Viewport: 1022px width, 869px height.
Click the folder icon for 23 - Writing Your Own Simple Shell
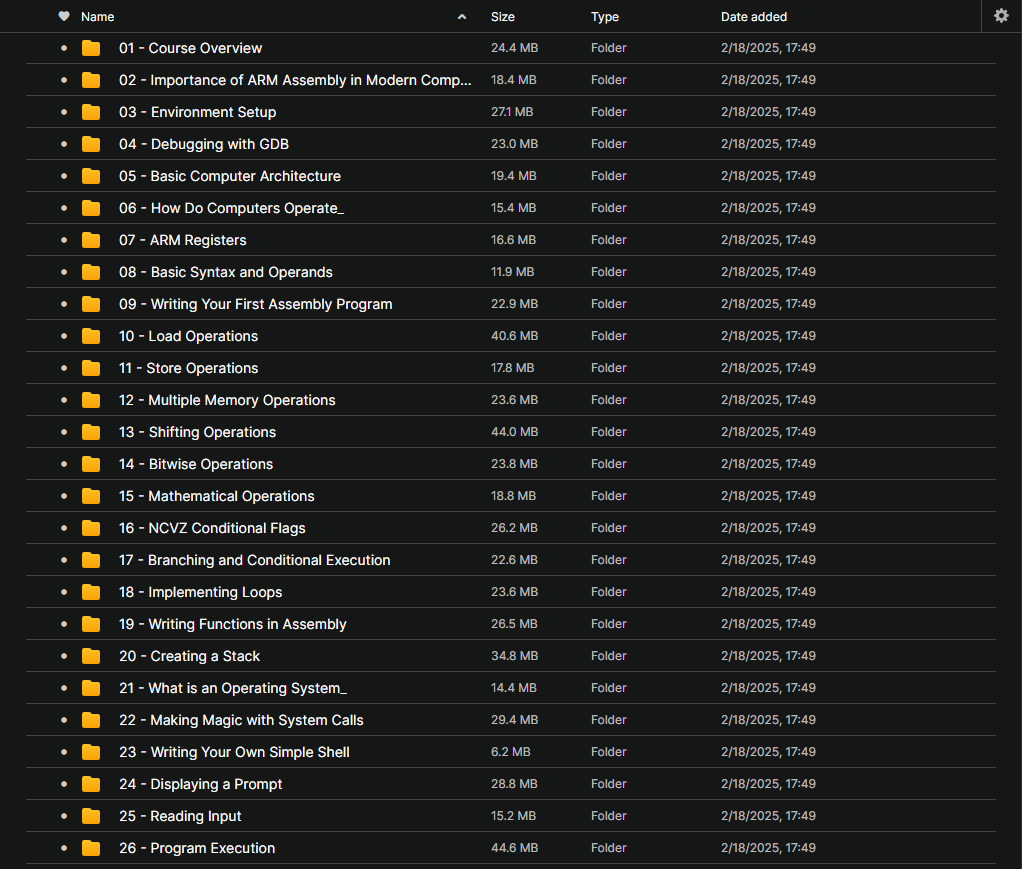(91, 752)
